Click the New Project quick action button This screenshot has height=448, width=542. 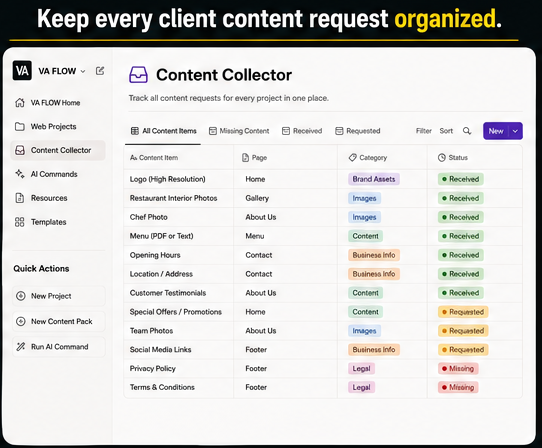pos(59,296)
